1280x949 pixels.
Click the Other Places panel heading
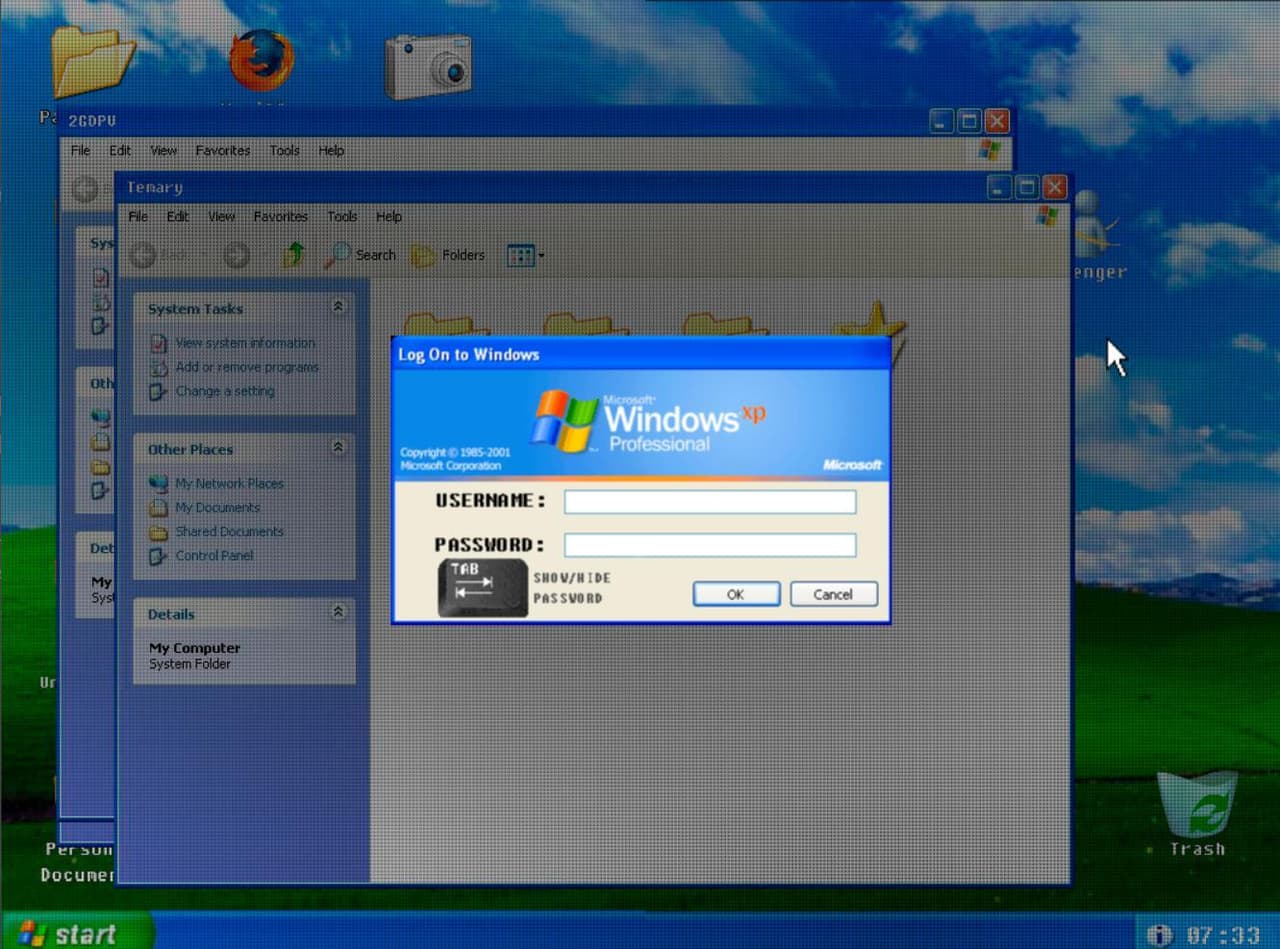click(x=190, y=449)
